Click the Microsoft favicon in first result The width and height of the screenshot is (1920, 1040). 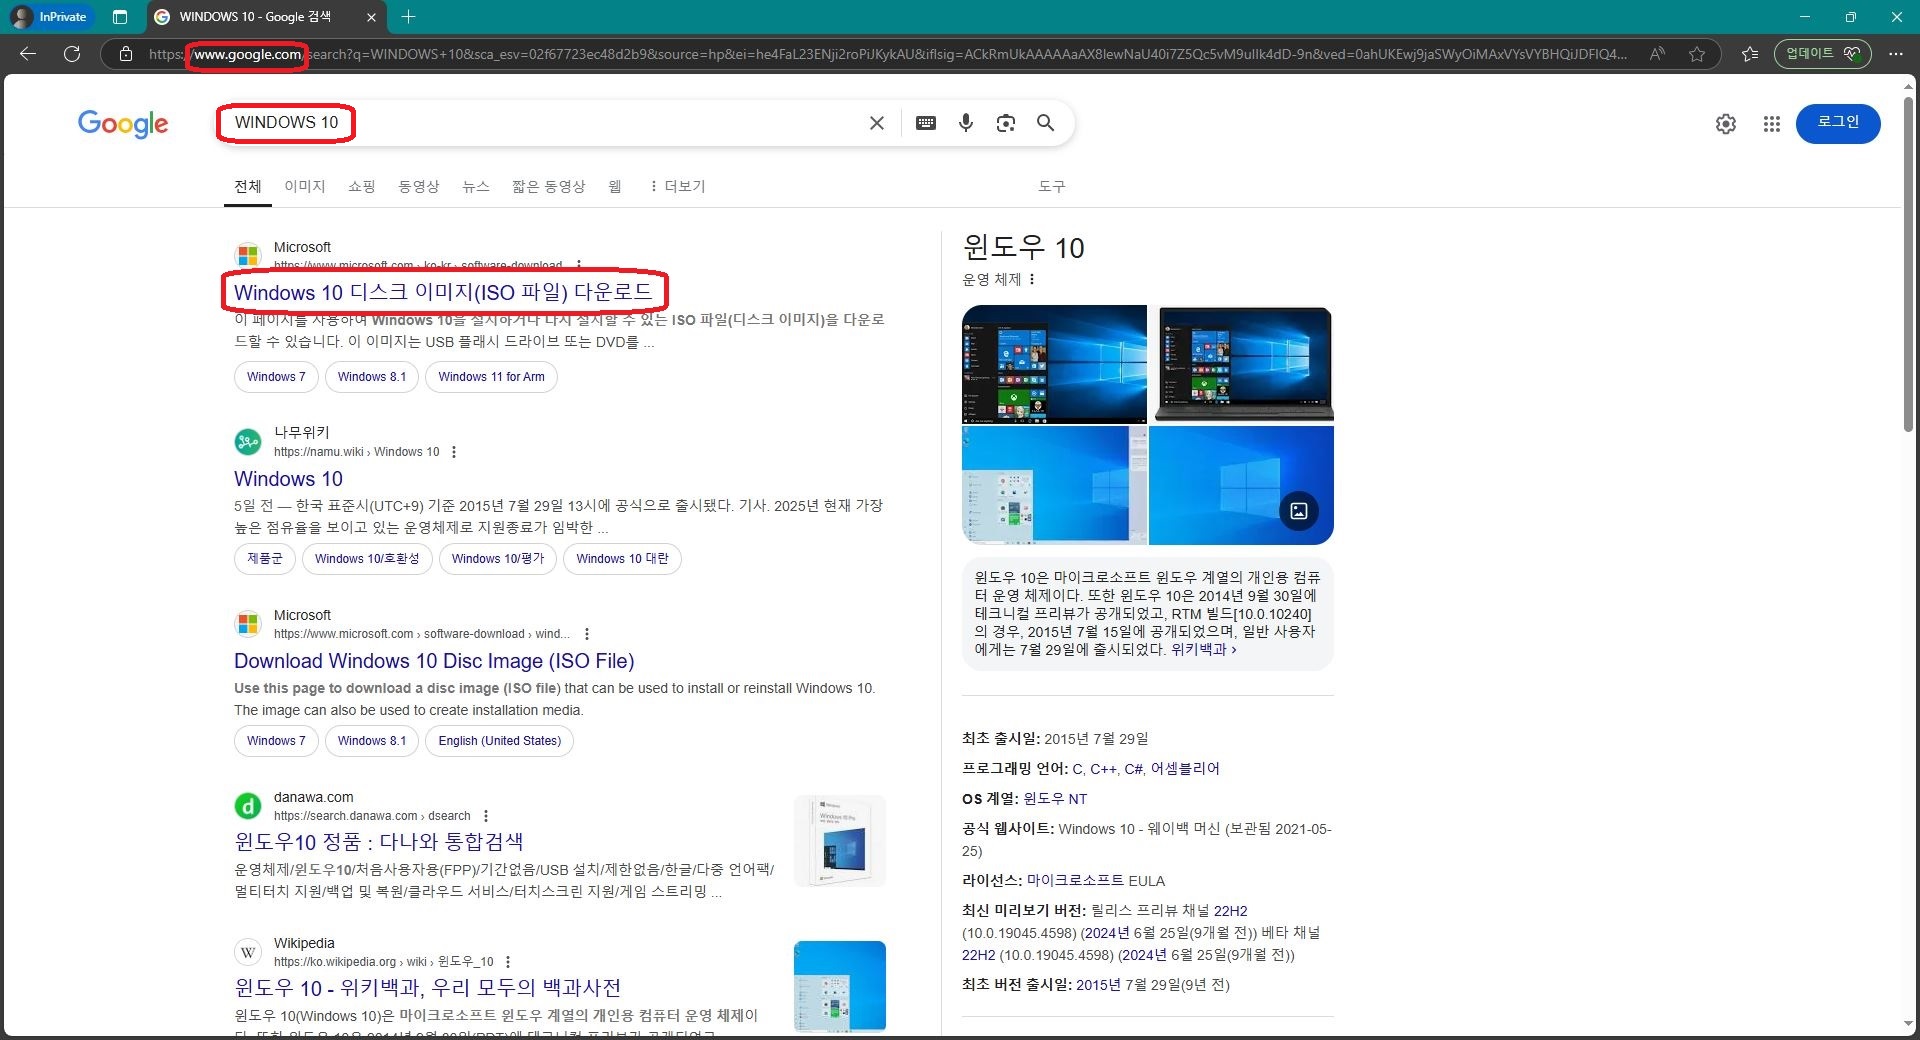coord(248,256)
